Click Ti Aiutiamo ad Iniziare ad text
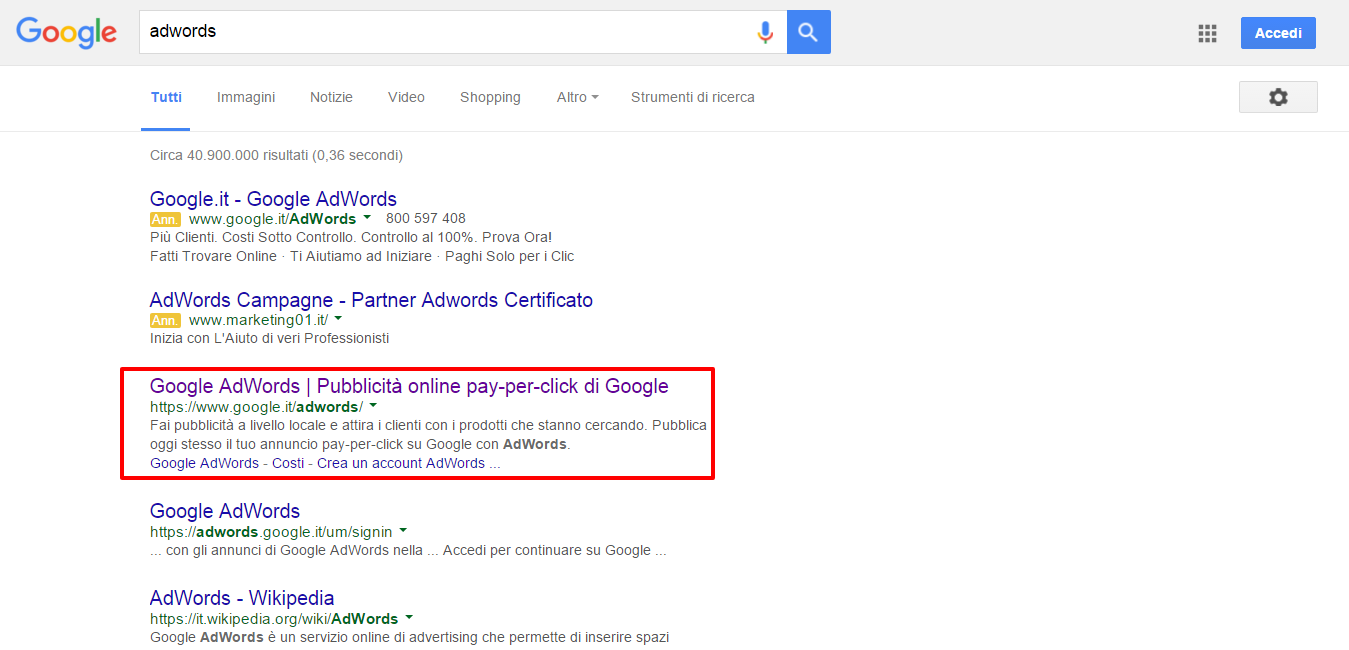 click(x=362, y=256)
